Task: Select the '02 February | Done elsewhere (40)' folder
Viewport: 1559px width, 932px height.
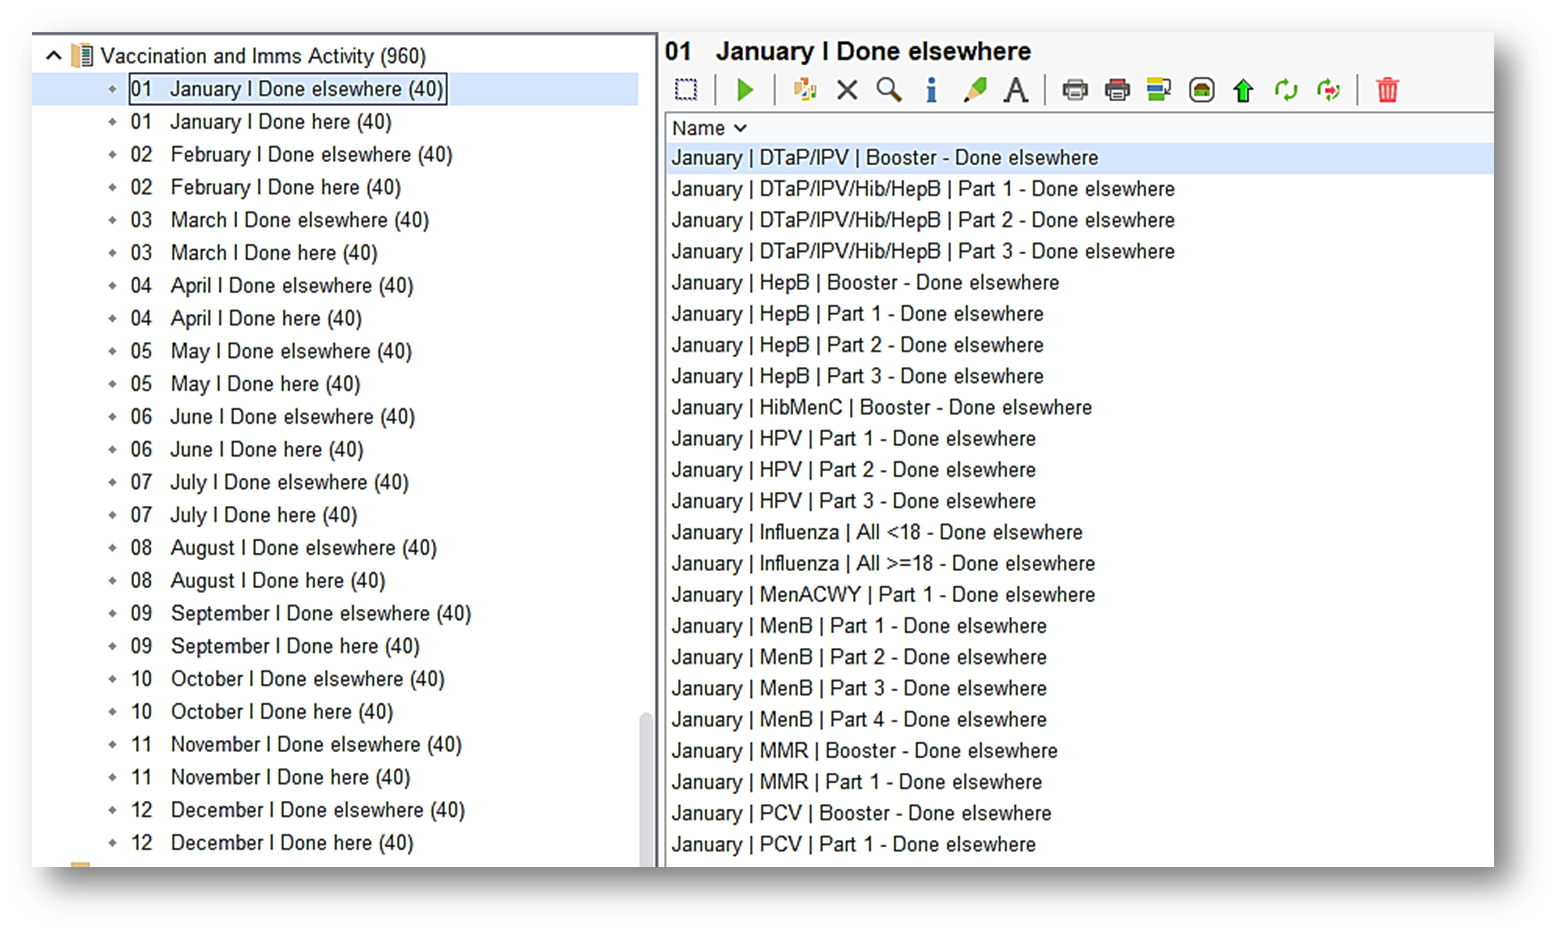Action: [x=291, y=155]
